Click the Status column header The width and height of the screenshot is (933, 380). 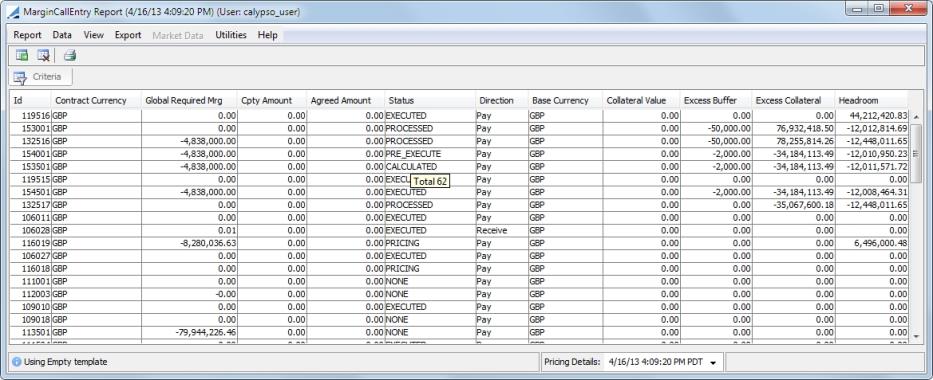pos(430,101)
